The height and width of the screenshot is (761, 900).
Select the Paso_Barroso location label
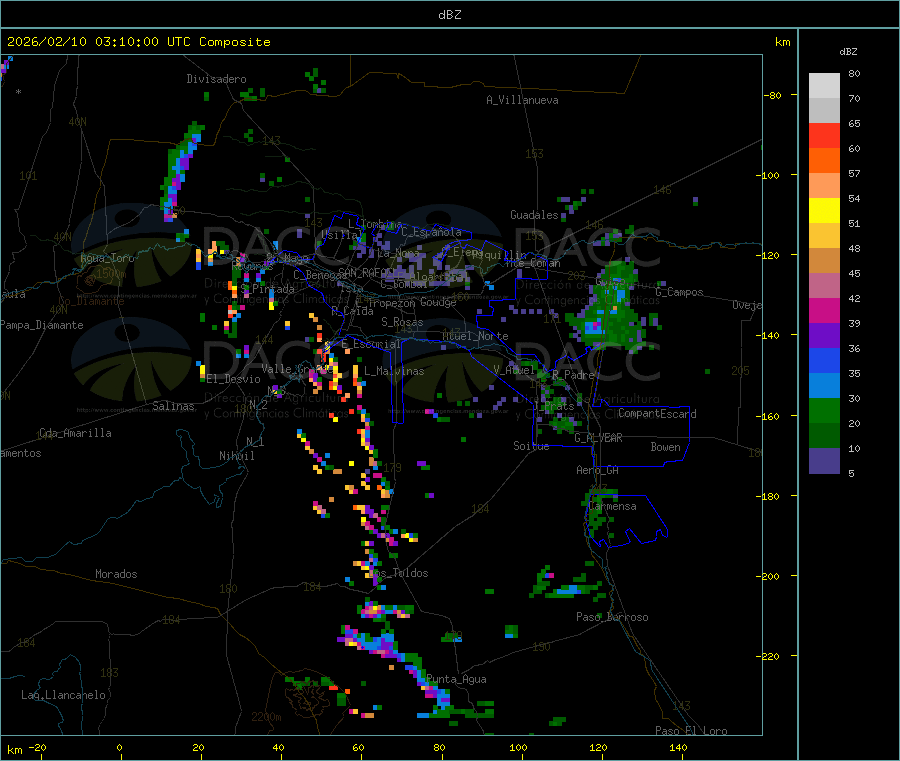pos(612,618)
